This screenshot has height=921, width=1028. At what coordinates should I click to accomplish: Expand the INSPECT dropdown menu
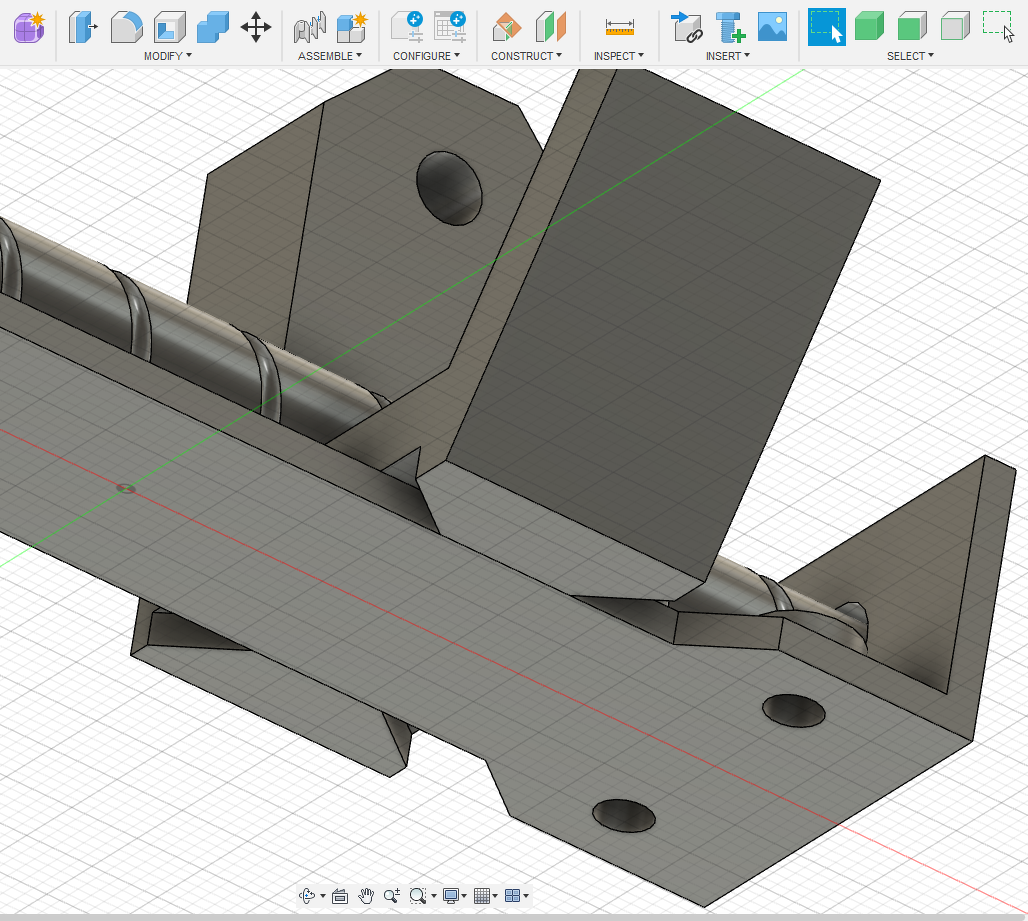click(619, 56)
